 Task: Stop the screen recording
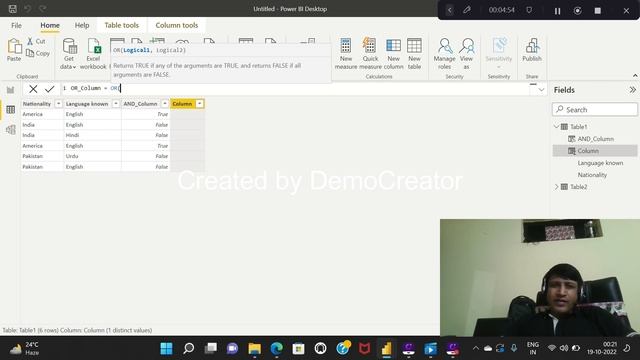598,11
